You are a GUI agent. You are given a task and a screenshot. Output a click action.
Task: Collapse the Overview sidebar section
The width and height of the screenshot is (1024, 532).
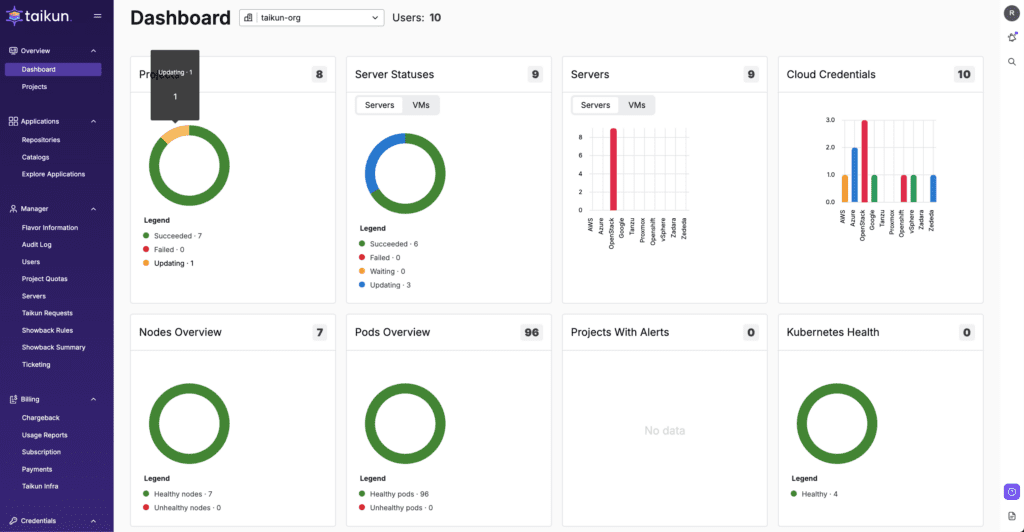point(93,50)
